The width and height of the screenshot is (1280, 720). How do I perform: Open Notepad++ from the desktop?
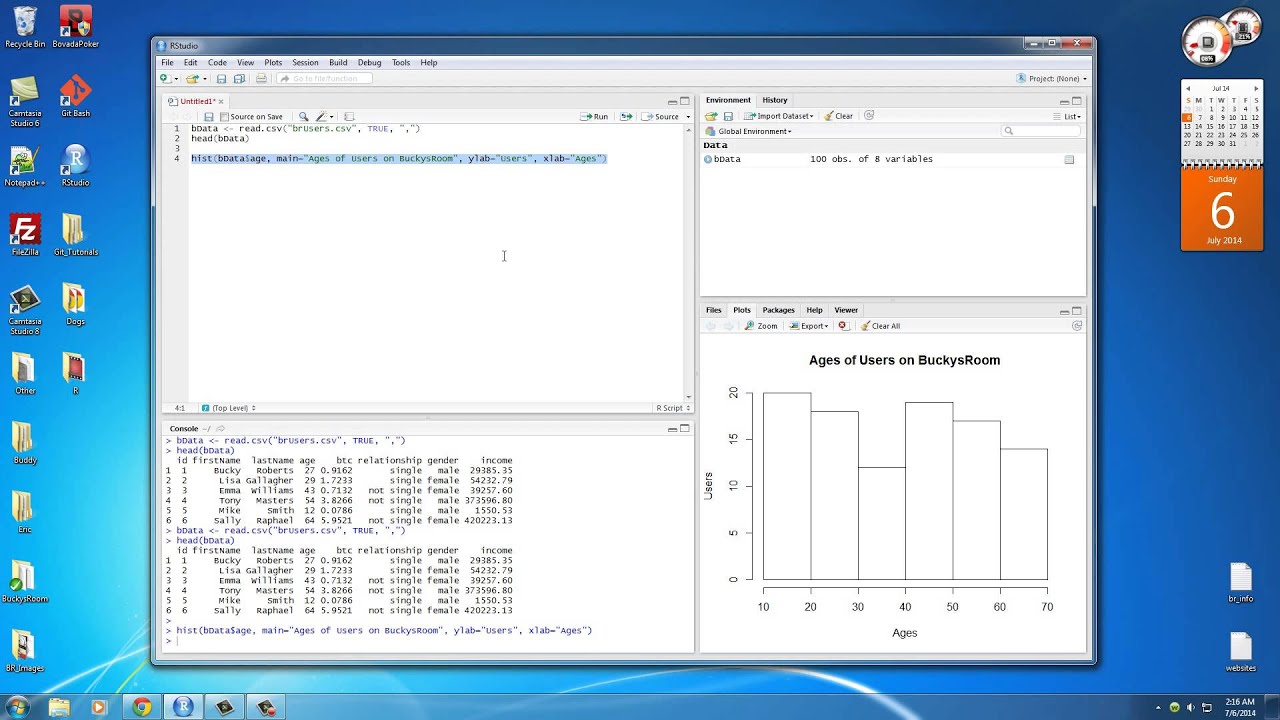coord(25,166)
